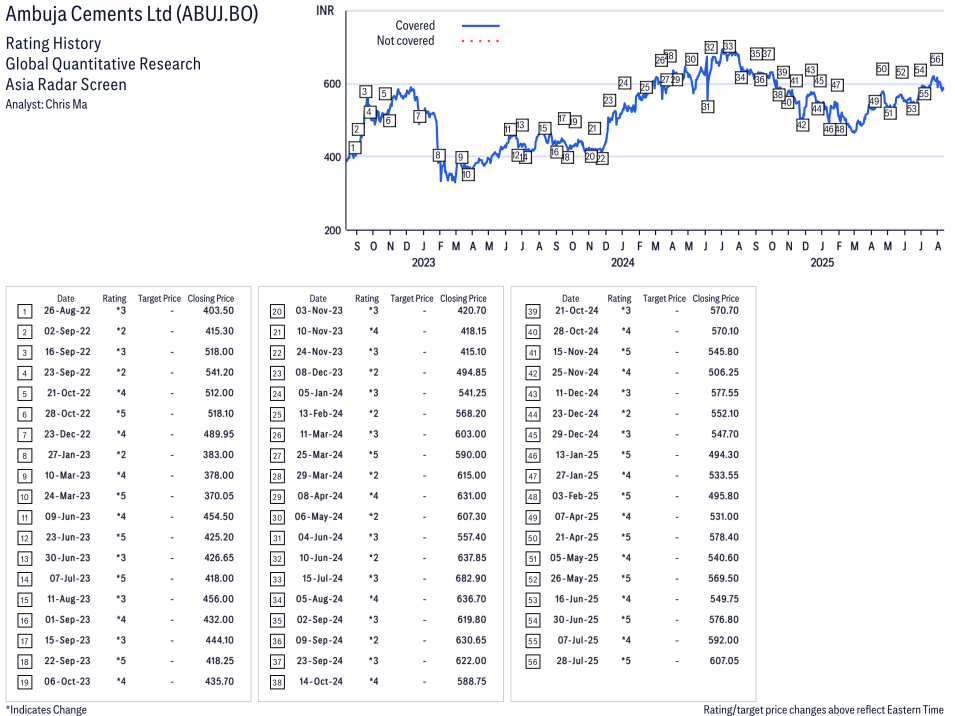Click the '*Indicates Change' footnote
The width and height of the screenshot is (955, 716).
[46, 710]
